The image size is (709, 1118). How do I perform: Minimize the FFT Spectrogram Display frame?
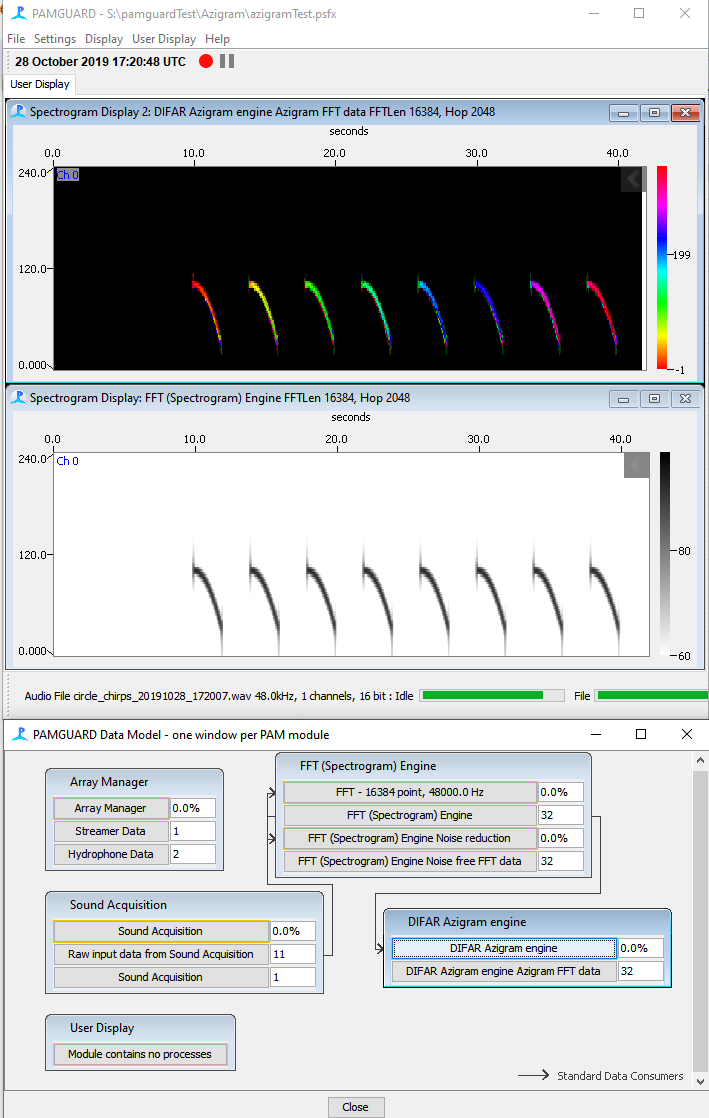pyautogui.click(x=623, y=399)
